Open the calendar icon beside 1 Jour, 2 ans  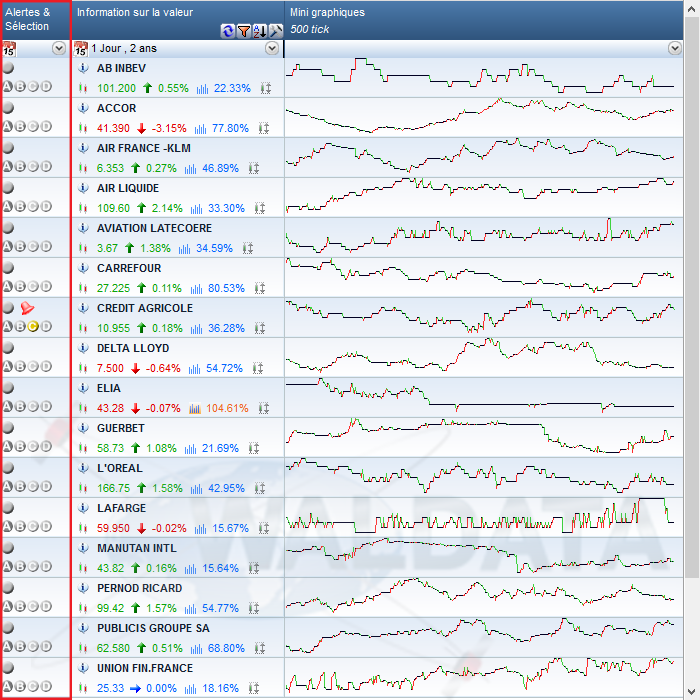(x=80, y=49)
